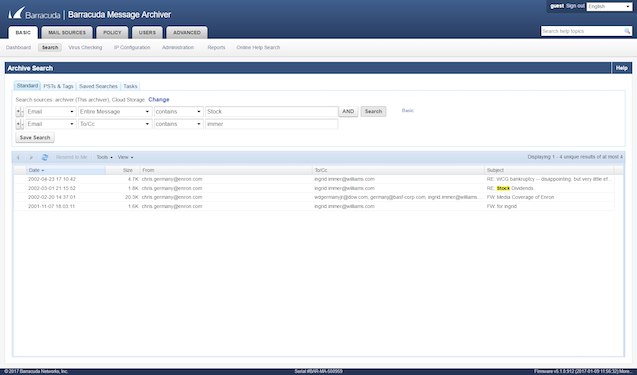Open the English language dropdown
The image size is (637, 375).
(x=609, y=7)
